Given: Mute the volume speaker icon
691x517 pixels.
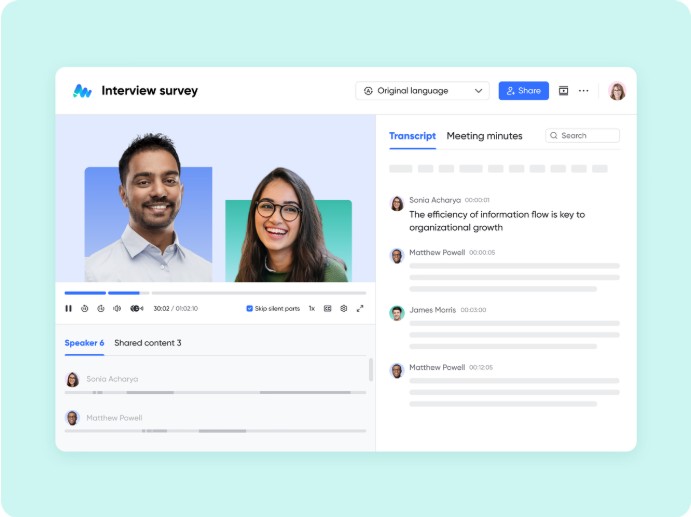Looking at the screenshot, I should click(117, 309).
